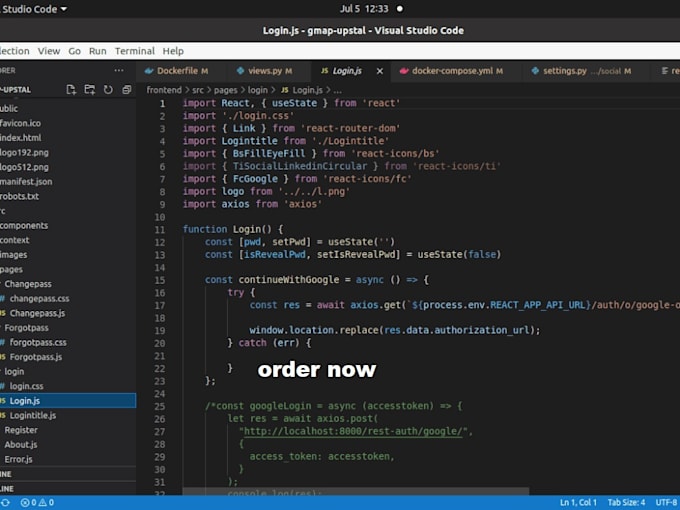Open index.html in the explorer
Screen dimensions: 680x510
[x=20, y=138]
